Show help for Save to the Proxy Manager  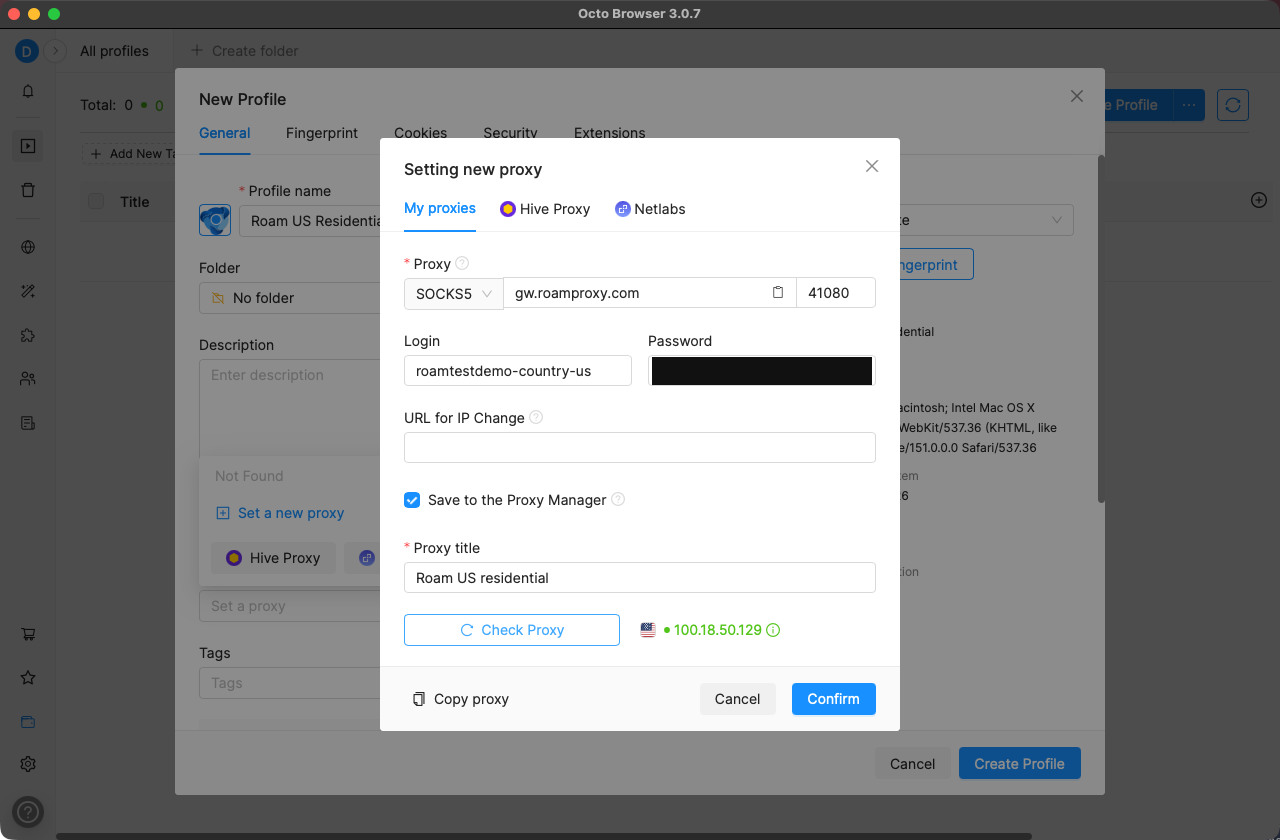pos(618,499)
